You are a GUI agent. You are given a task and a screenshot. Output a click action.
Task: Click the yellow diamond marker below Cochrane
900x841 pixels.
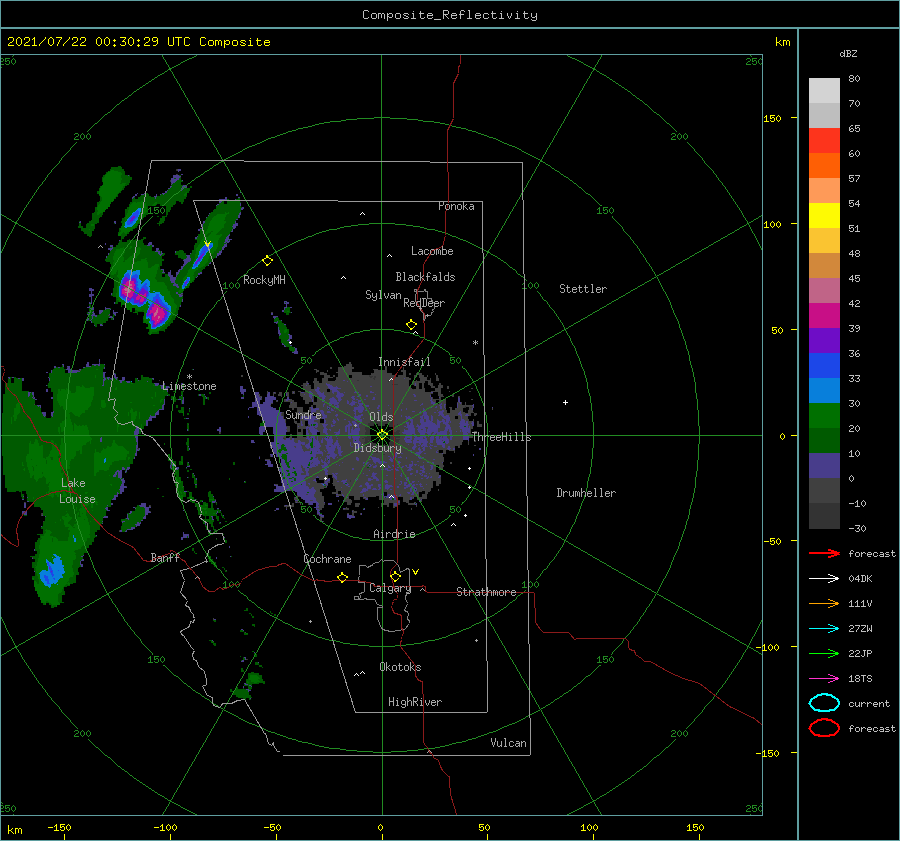tap(342, 577)
